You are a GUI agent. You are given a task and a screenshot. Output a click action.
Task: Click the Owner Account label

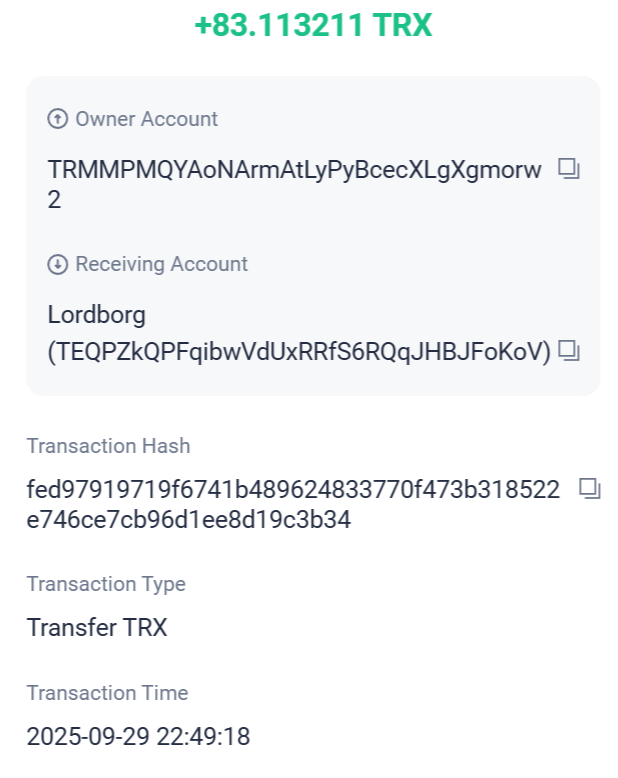pos(146,119)
